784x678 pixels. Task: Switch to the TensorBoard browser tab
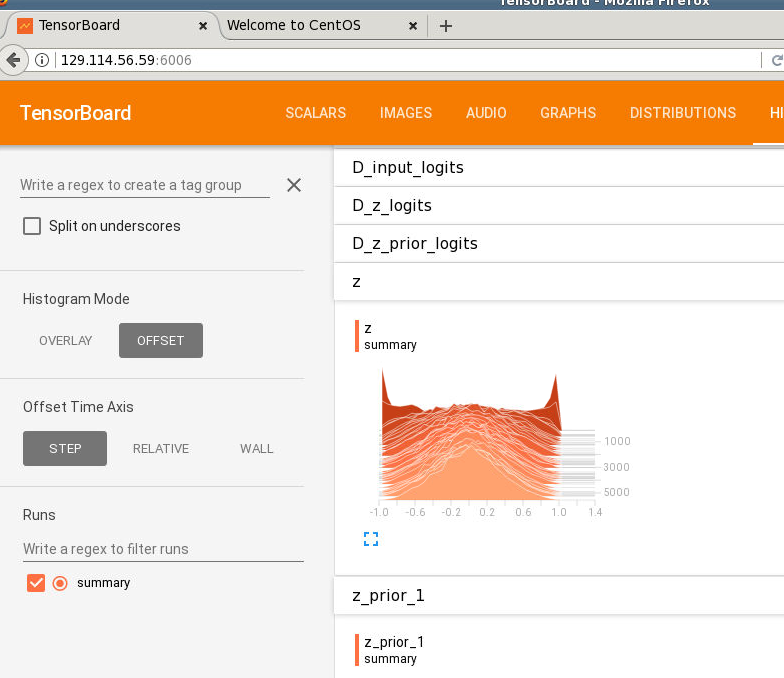[112, 26]
